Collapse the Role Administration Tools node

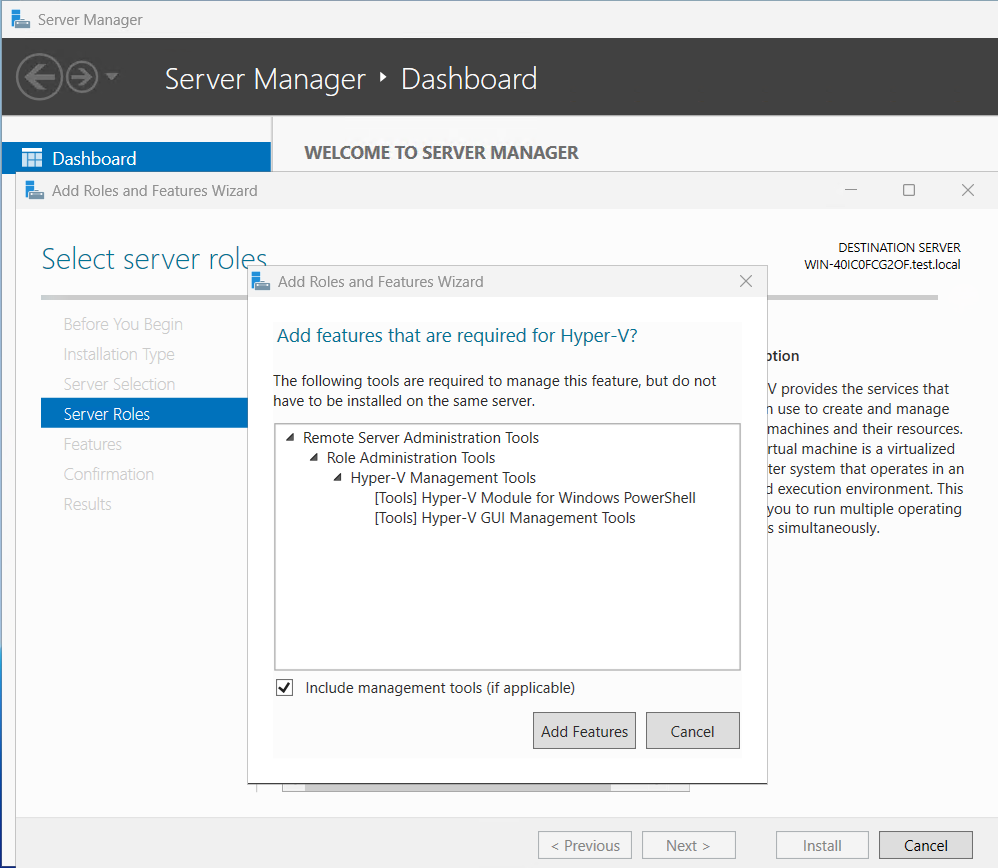coord(313,457)
